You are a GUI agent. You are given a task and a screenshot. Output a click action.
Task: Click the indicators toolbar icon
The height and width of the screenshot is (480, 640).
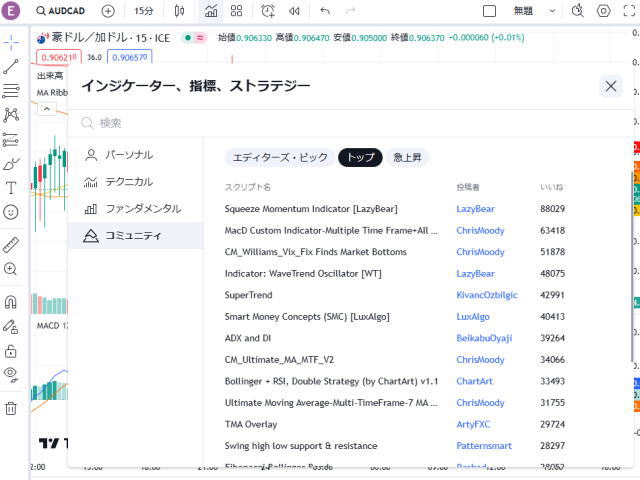[211, 11]
